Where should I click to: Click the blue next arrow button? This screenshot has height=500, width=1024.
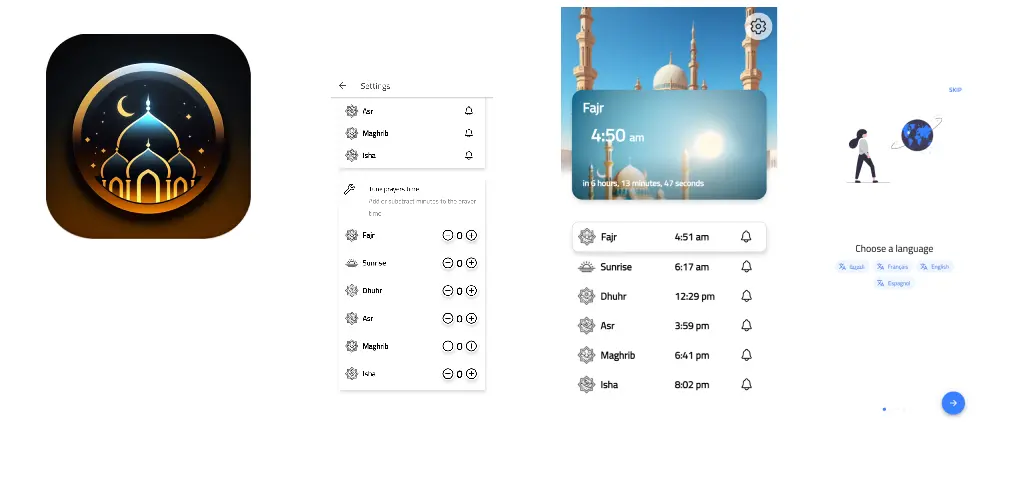pos(953,403)
